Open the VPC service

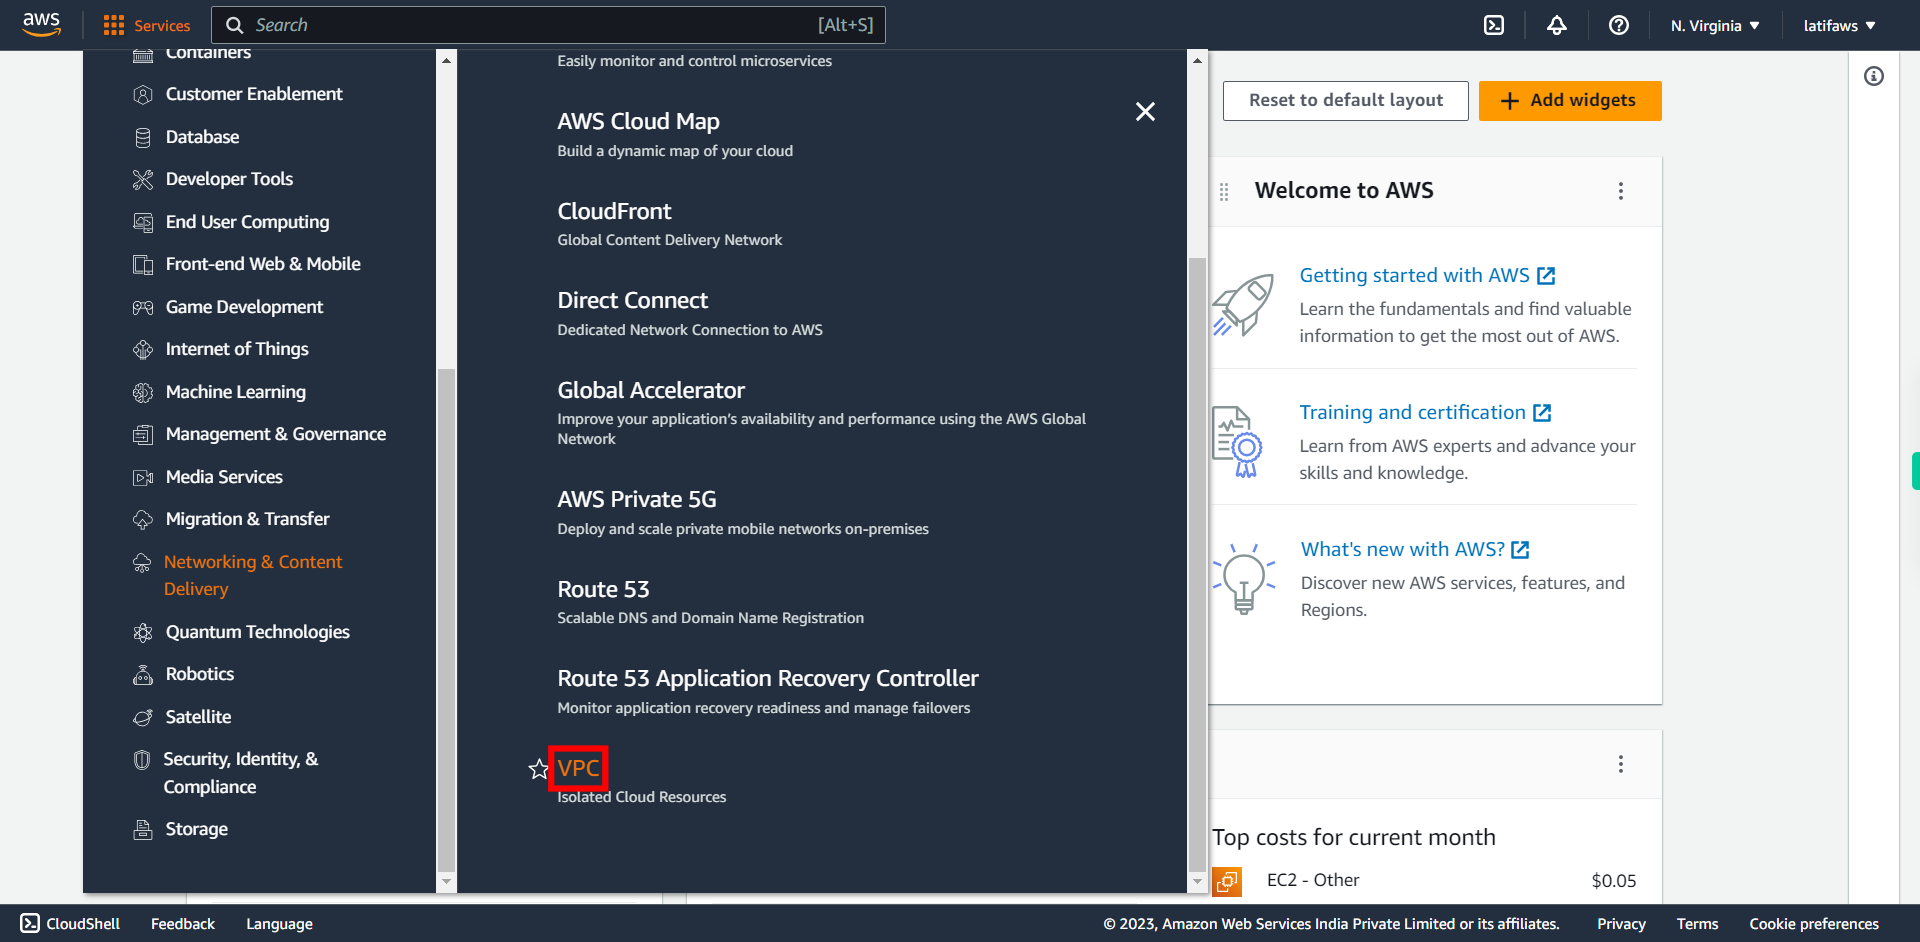tap(579, 768)
